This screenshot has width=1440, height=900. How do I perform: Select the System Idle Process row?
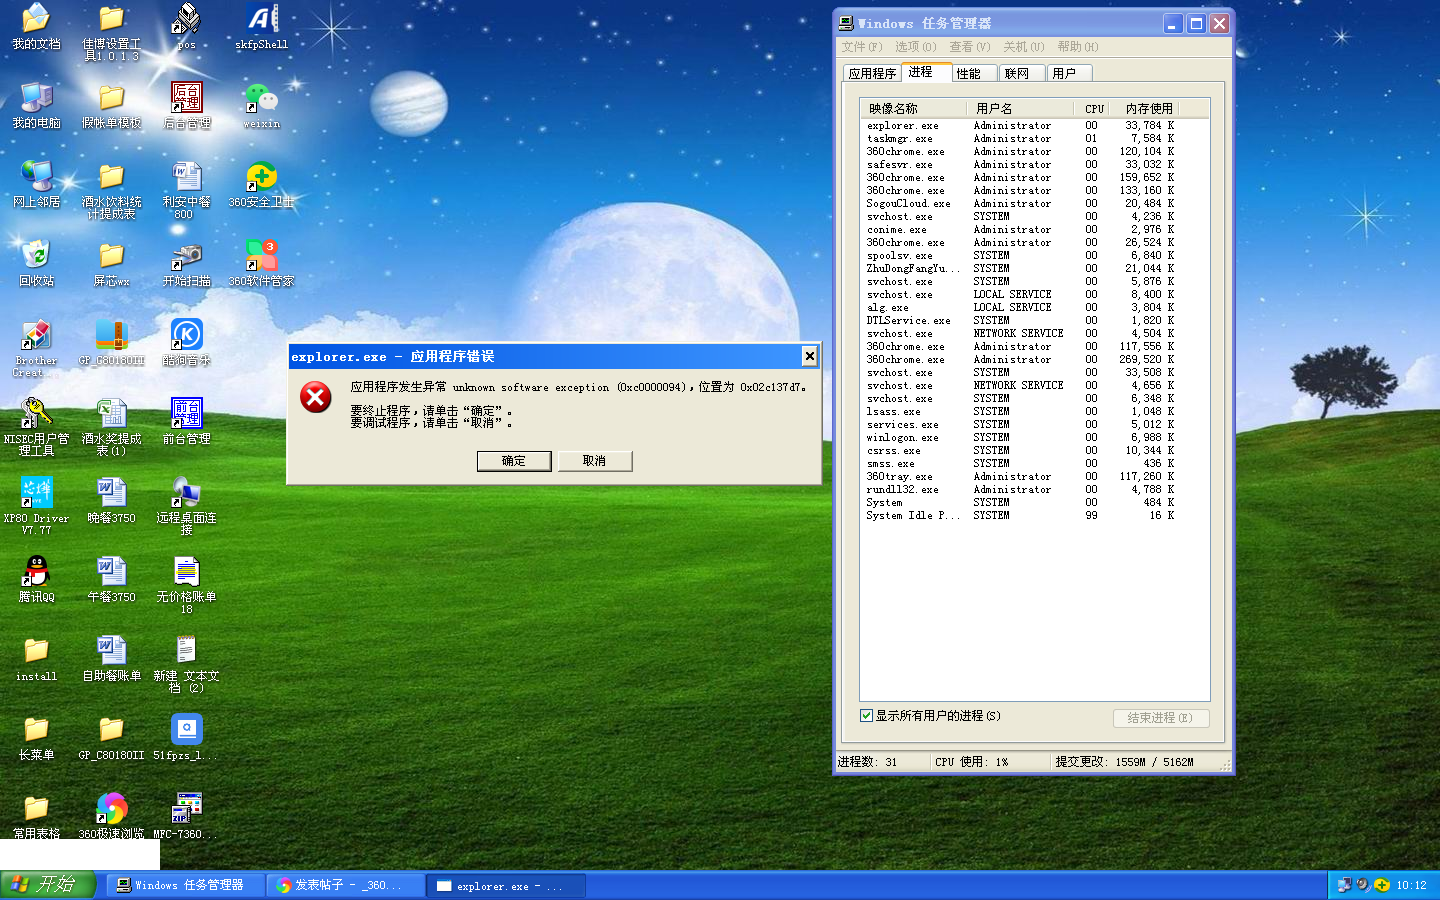pos(1035,516)
